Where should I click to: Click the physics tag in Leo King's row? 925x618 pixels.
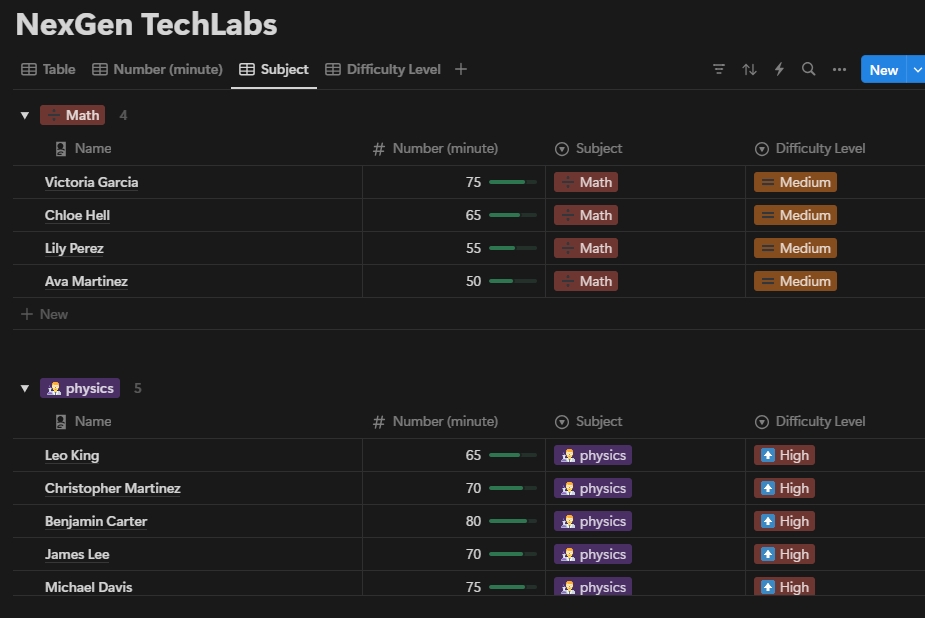tap(593, 455)
